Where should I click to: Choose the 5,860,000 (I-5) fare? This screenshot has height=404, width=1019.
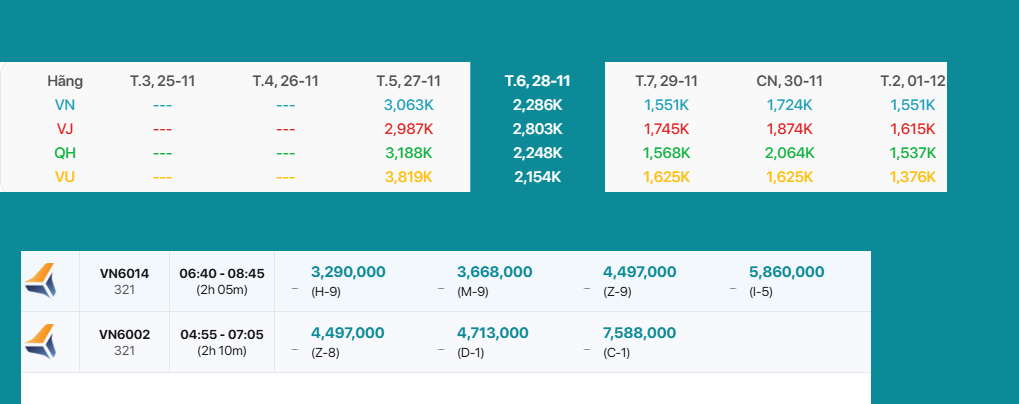[x=786, y=280]
